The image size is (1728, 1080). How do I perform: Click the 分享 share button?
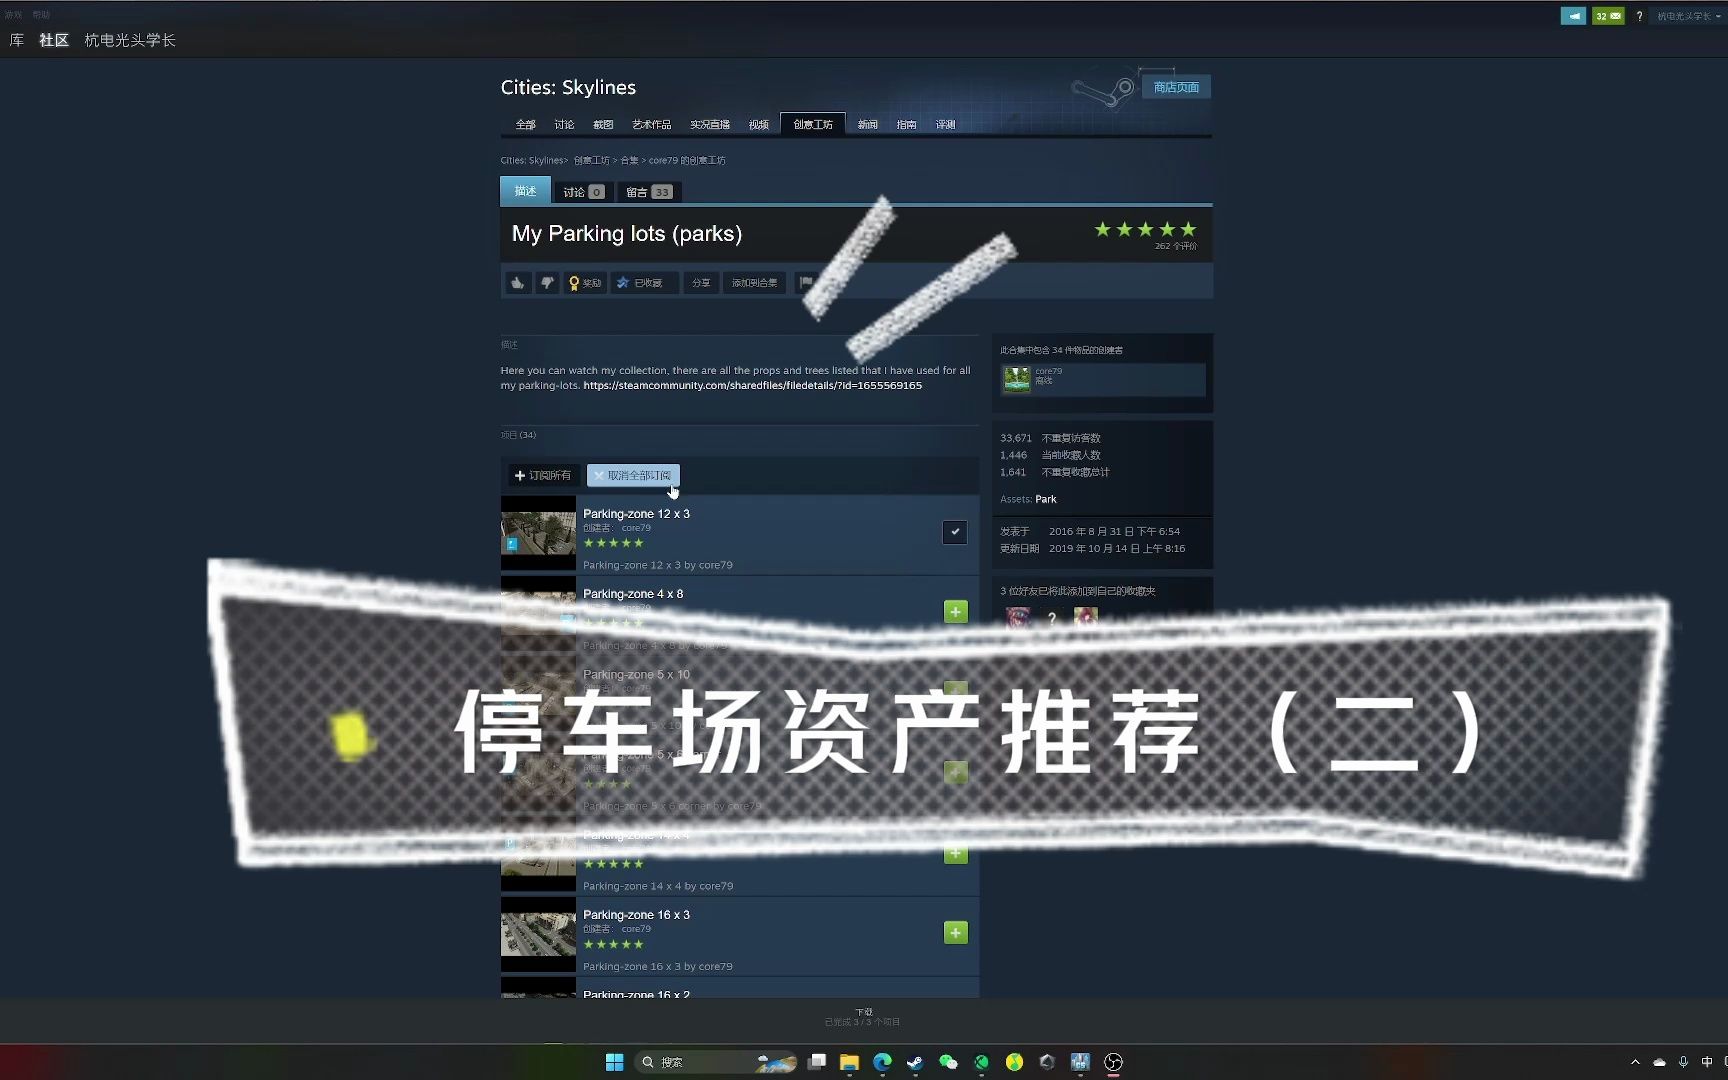pos(701,283)
